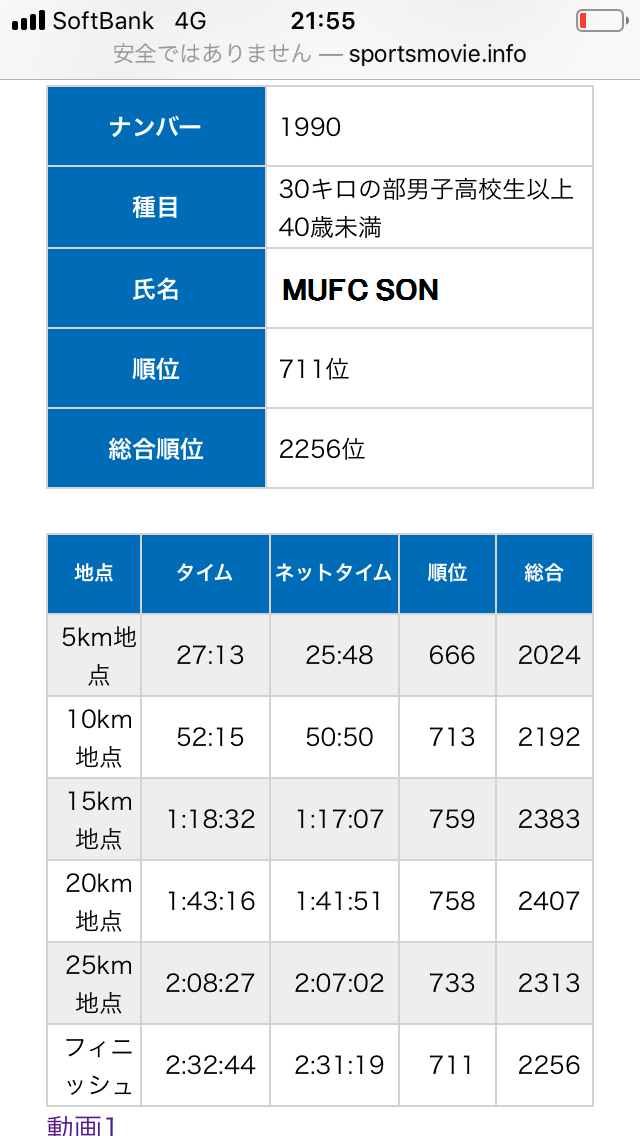The height and width of the screenshot is (1136, 640).
Task: Tap the 地点 column header
Action: click(94, 573)
